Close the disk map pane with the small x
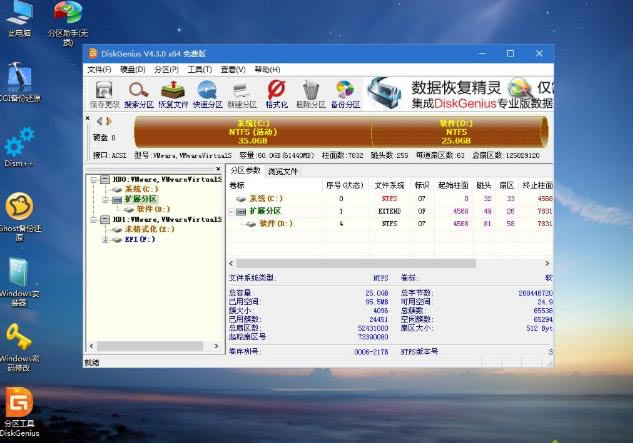This screenshot has width=633, height=443. [88, 118]
